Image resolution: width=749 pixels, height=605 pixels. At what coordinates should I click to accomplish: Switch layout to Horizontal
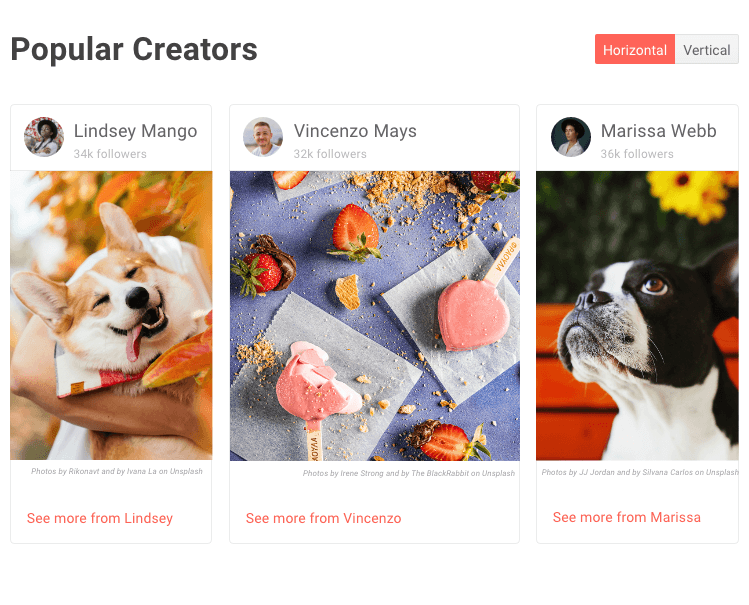(x=634, y=49)
